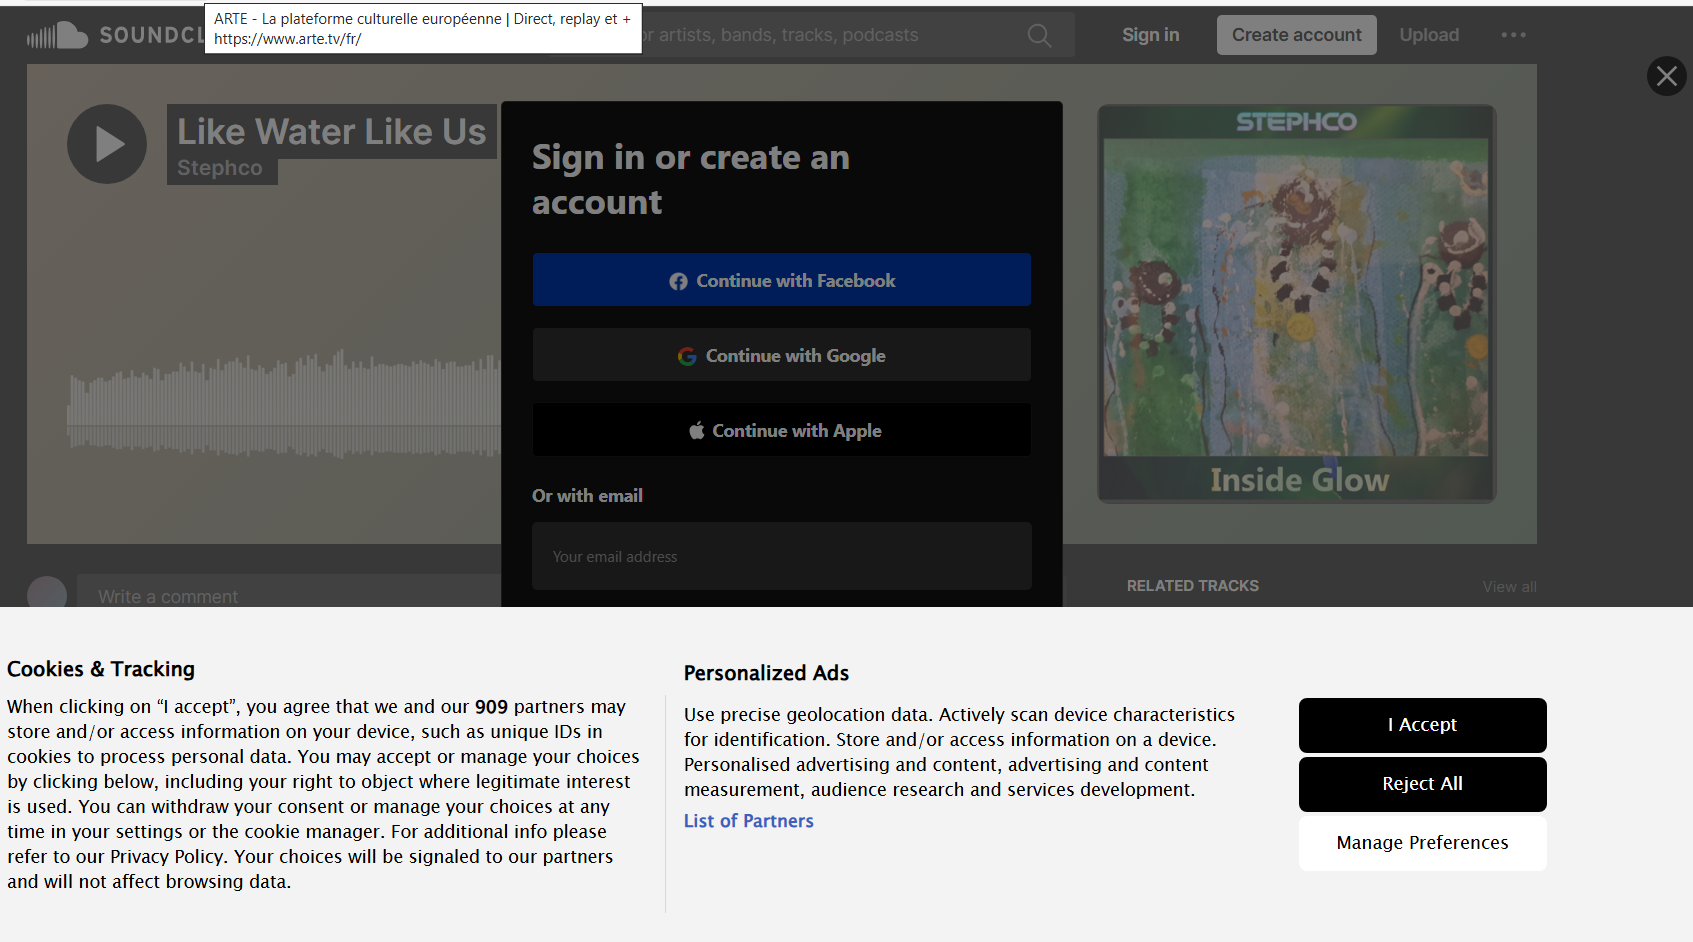Play the Like Water Like Us track
The width and height of the screenshot is (1693, 942).
tap(107, 144)
